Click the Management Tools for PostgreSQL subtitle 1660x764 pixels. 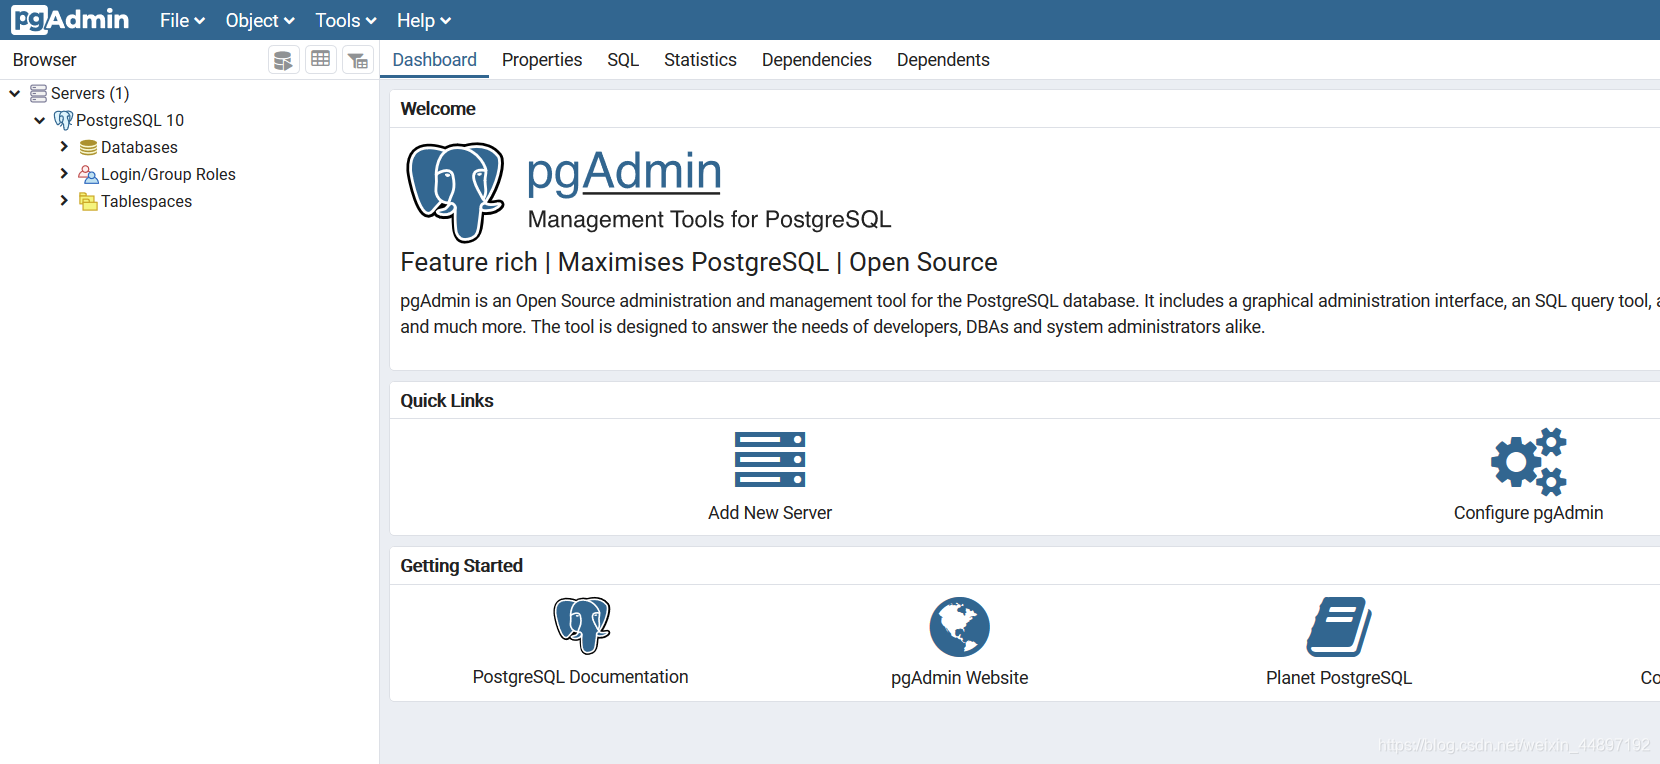pos(709,220)
